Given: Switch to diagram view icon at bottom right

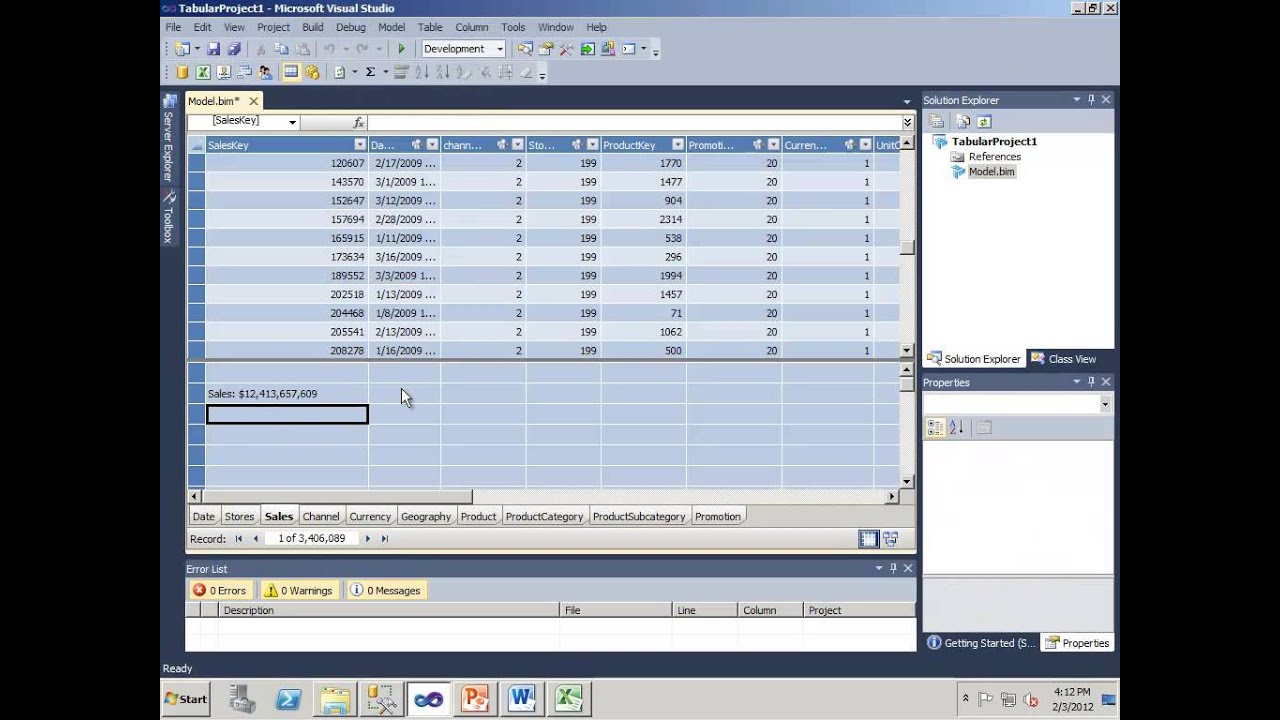Looking at the screenshot, I should coord(890,539).
